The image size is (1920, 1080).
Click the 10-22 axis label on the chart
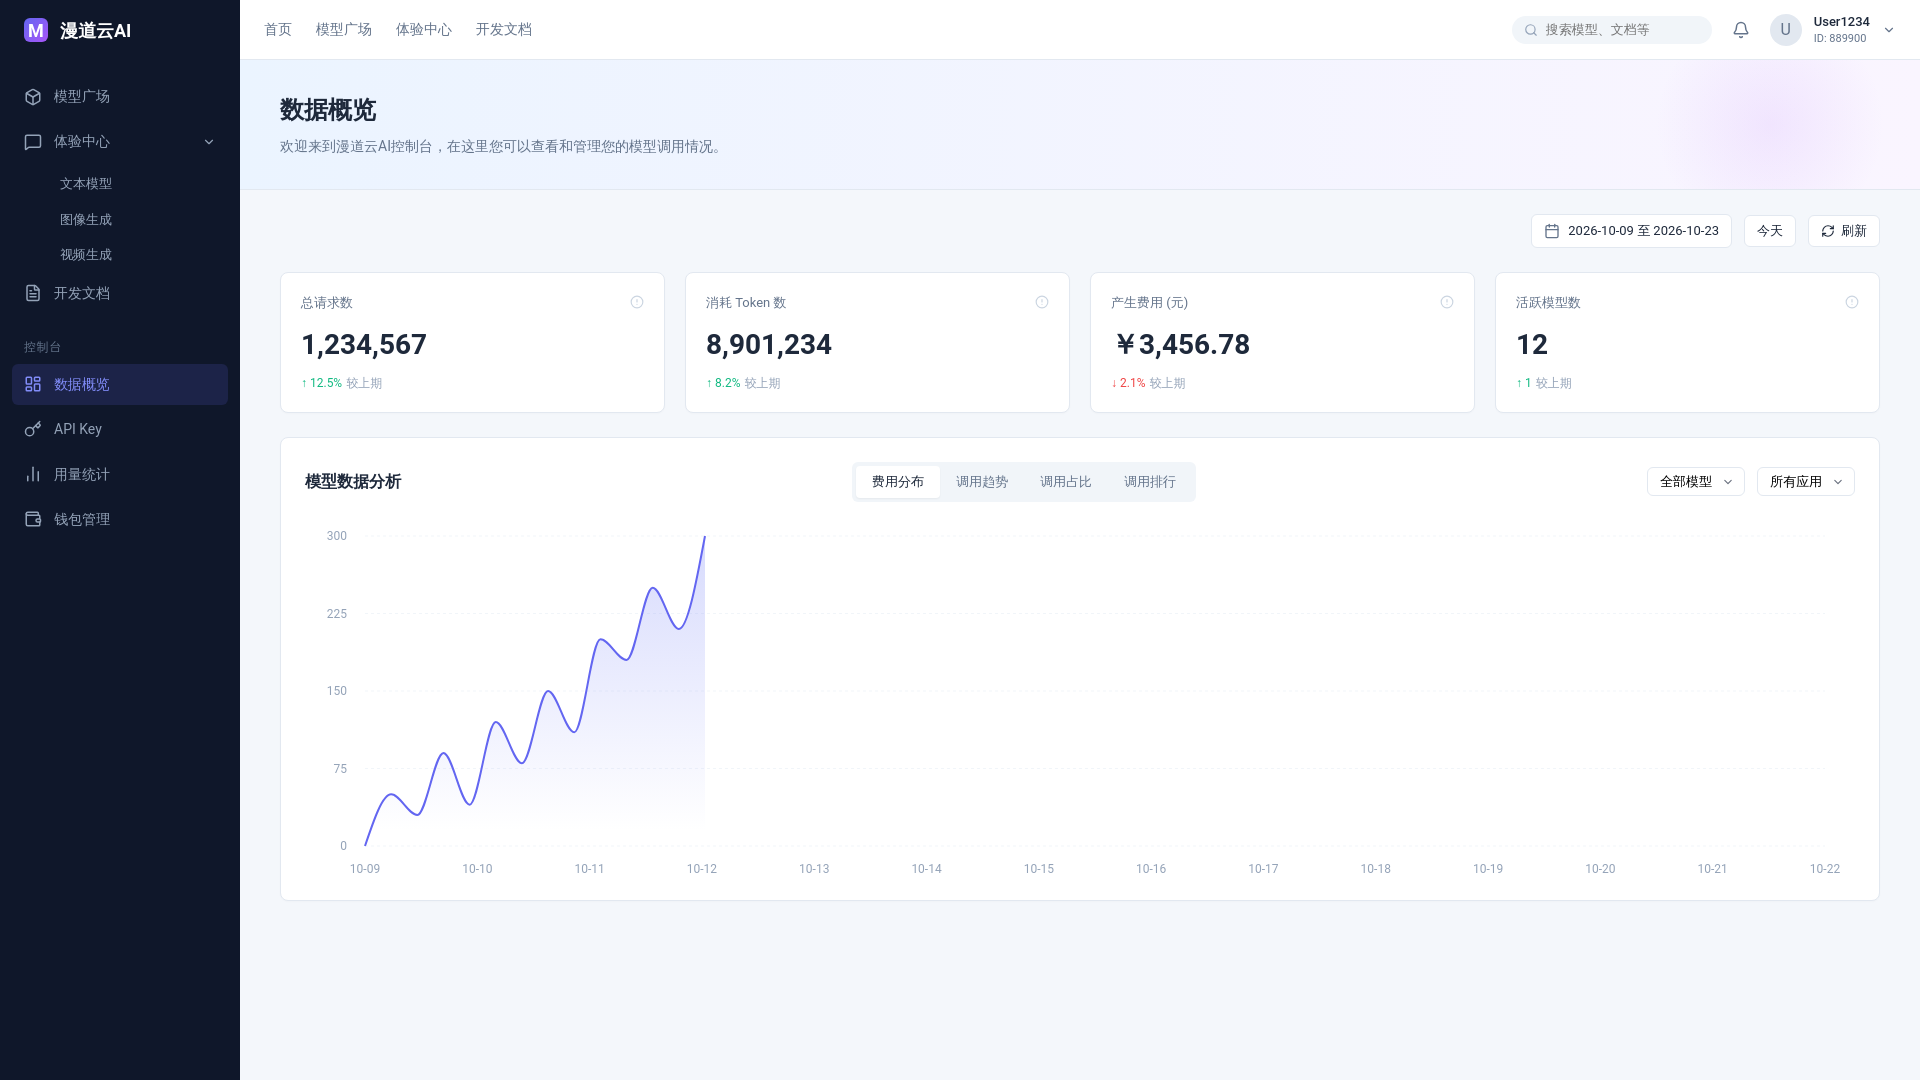pyautogui.click(x=1825, y=869)
